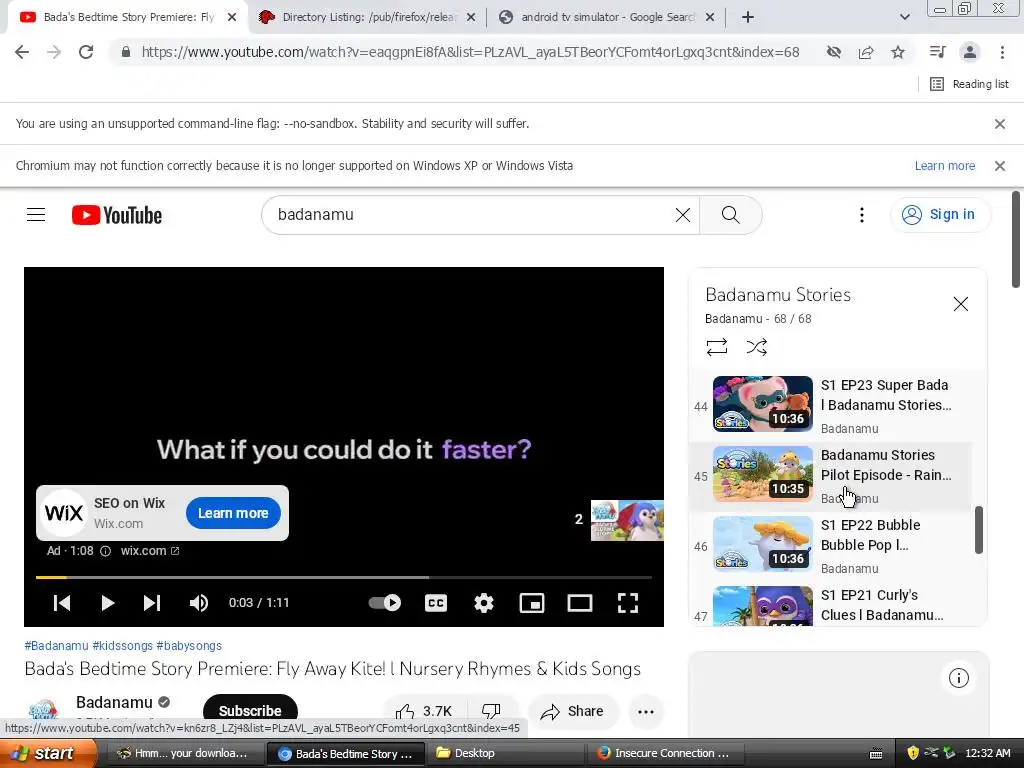
Task: Skip to the next video
Action: tap(152, 603)
